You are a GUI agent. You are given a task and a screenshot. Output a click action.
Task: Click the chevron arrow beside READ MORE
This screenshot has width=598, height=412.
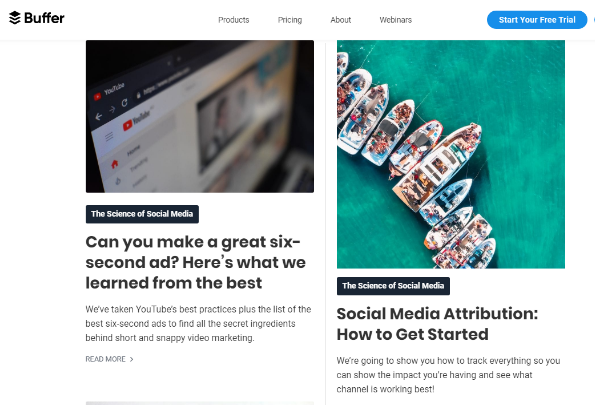pos(131,359)
